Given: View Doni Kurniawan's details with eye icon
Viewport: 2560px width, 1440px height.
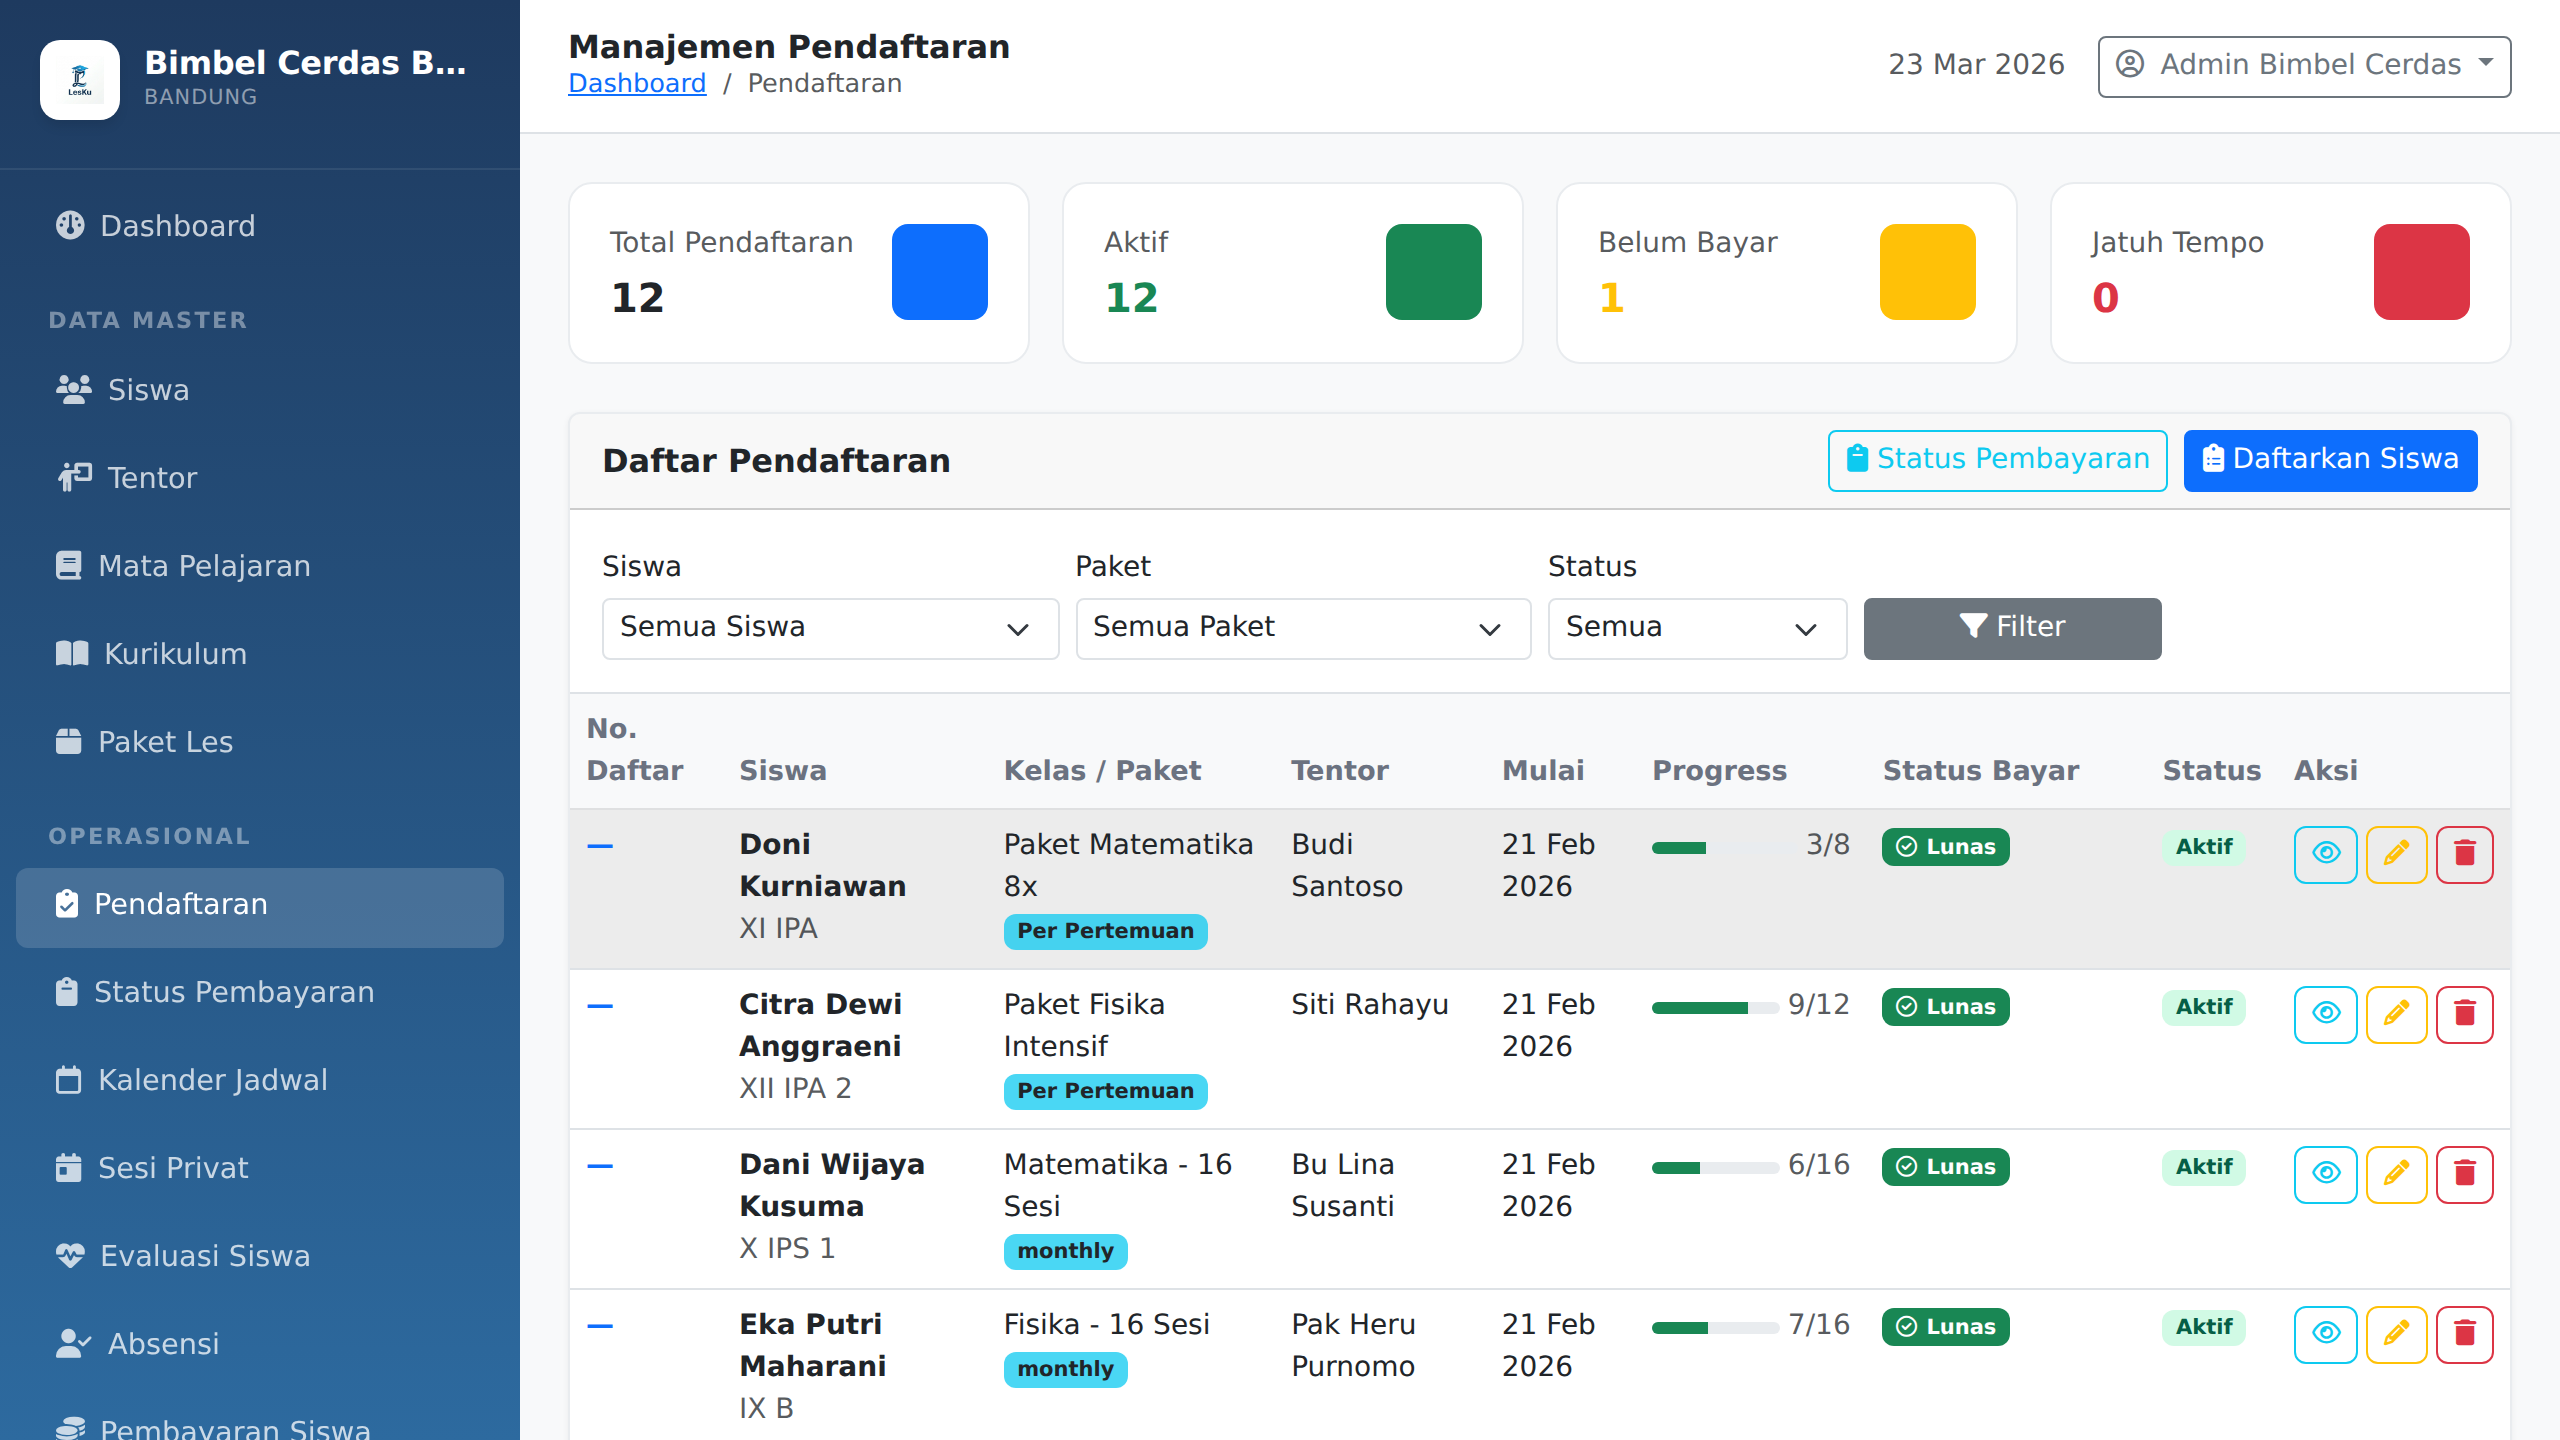Looking at the screenshot, I should pyautogui.click(x=2326, y=854).
